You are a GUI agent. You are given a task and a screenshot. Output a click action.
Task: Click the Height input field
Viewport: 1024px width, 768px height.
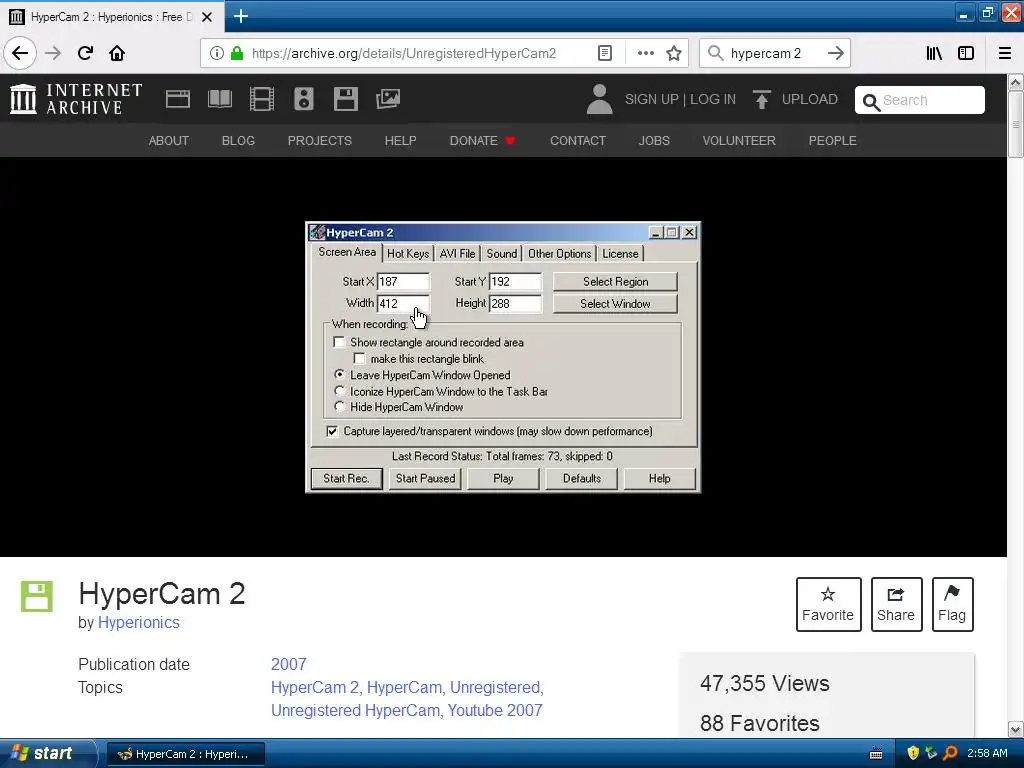(x=515, y=303)
